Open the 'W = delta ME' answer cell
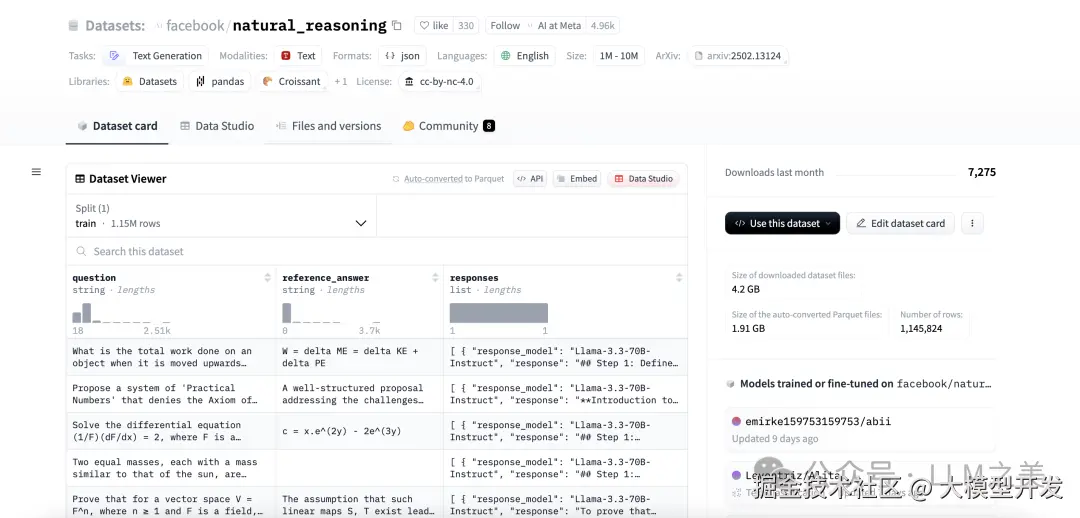This screenshot has width=1080, height=518. click(360, 357)
